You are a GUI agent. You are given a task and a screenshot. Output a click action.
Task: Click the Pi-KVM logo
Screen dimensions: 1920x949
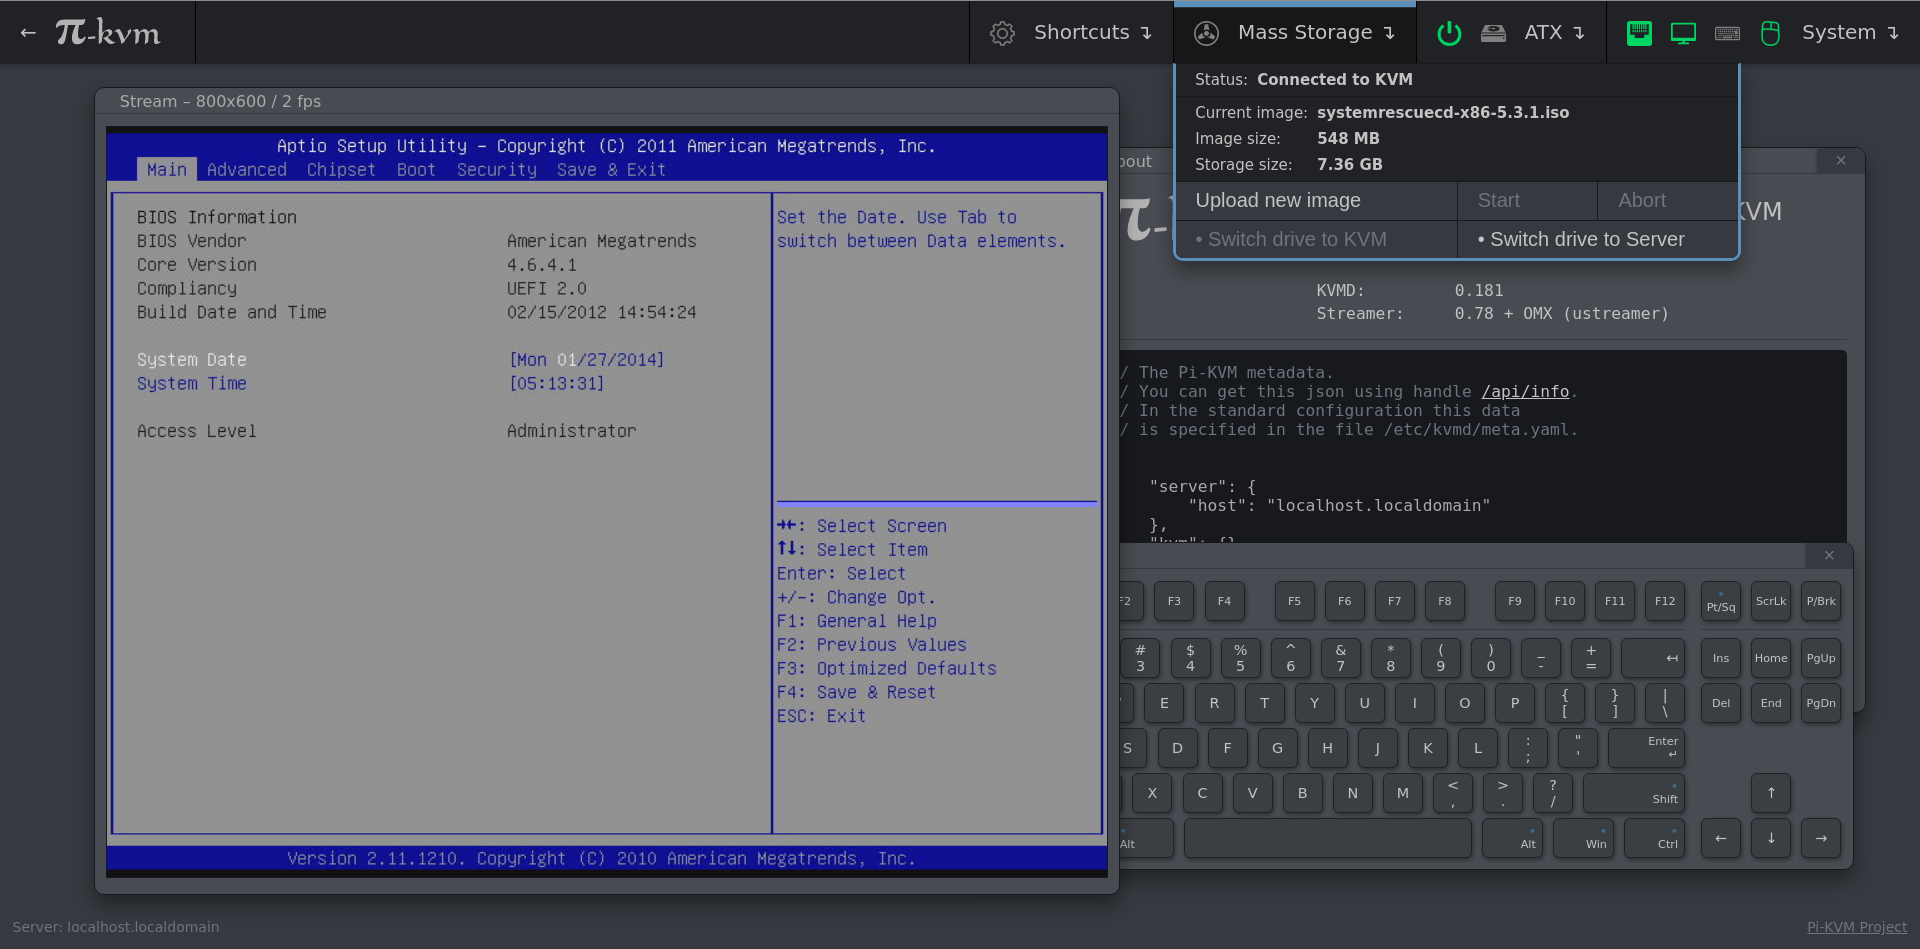tap(107, 32)
